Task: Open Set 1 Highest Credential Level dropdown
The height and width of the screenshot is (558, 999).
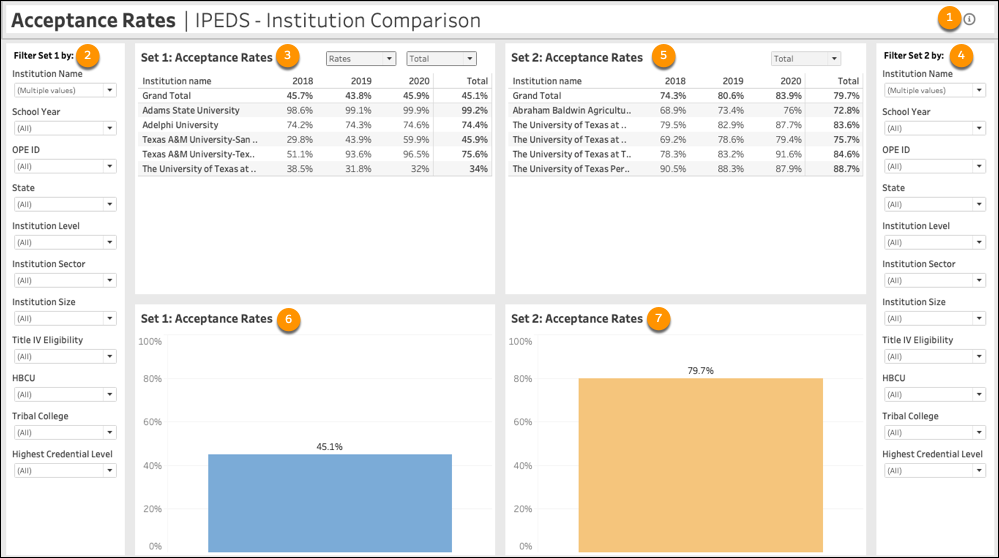Action: coord(64,471)
